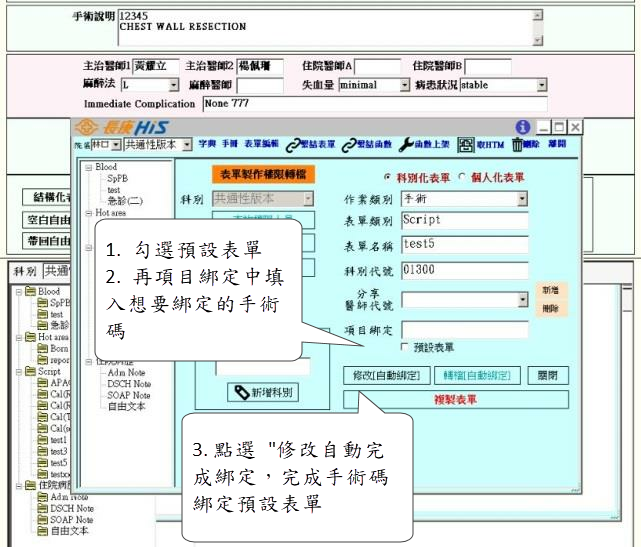Open the blue info icon
This screenshot has width=641, height=547.
pos(522,127)
